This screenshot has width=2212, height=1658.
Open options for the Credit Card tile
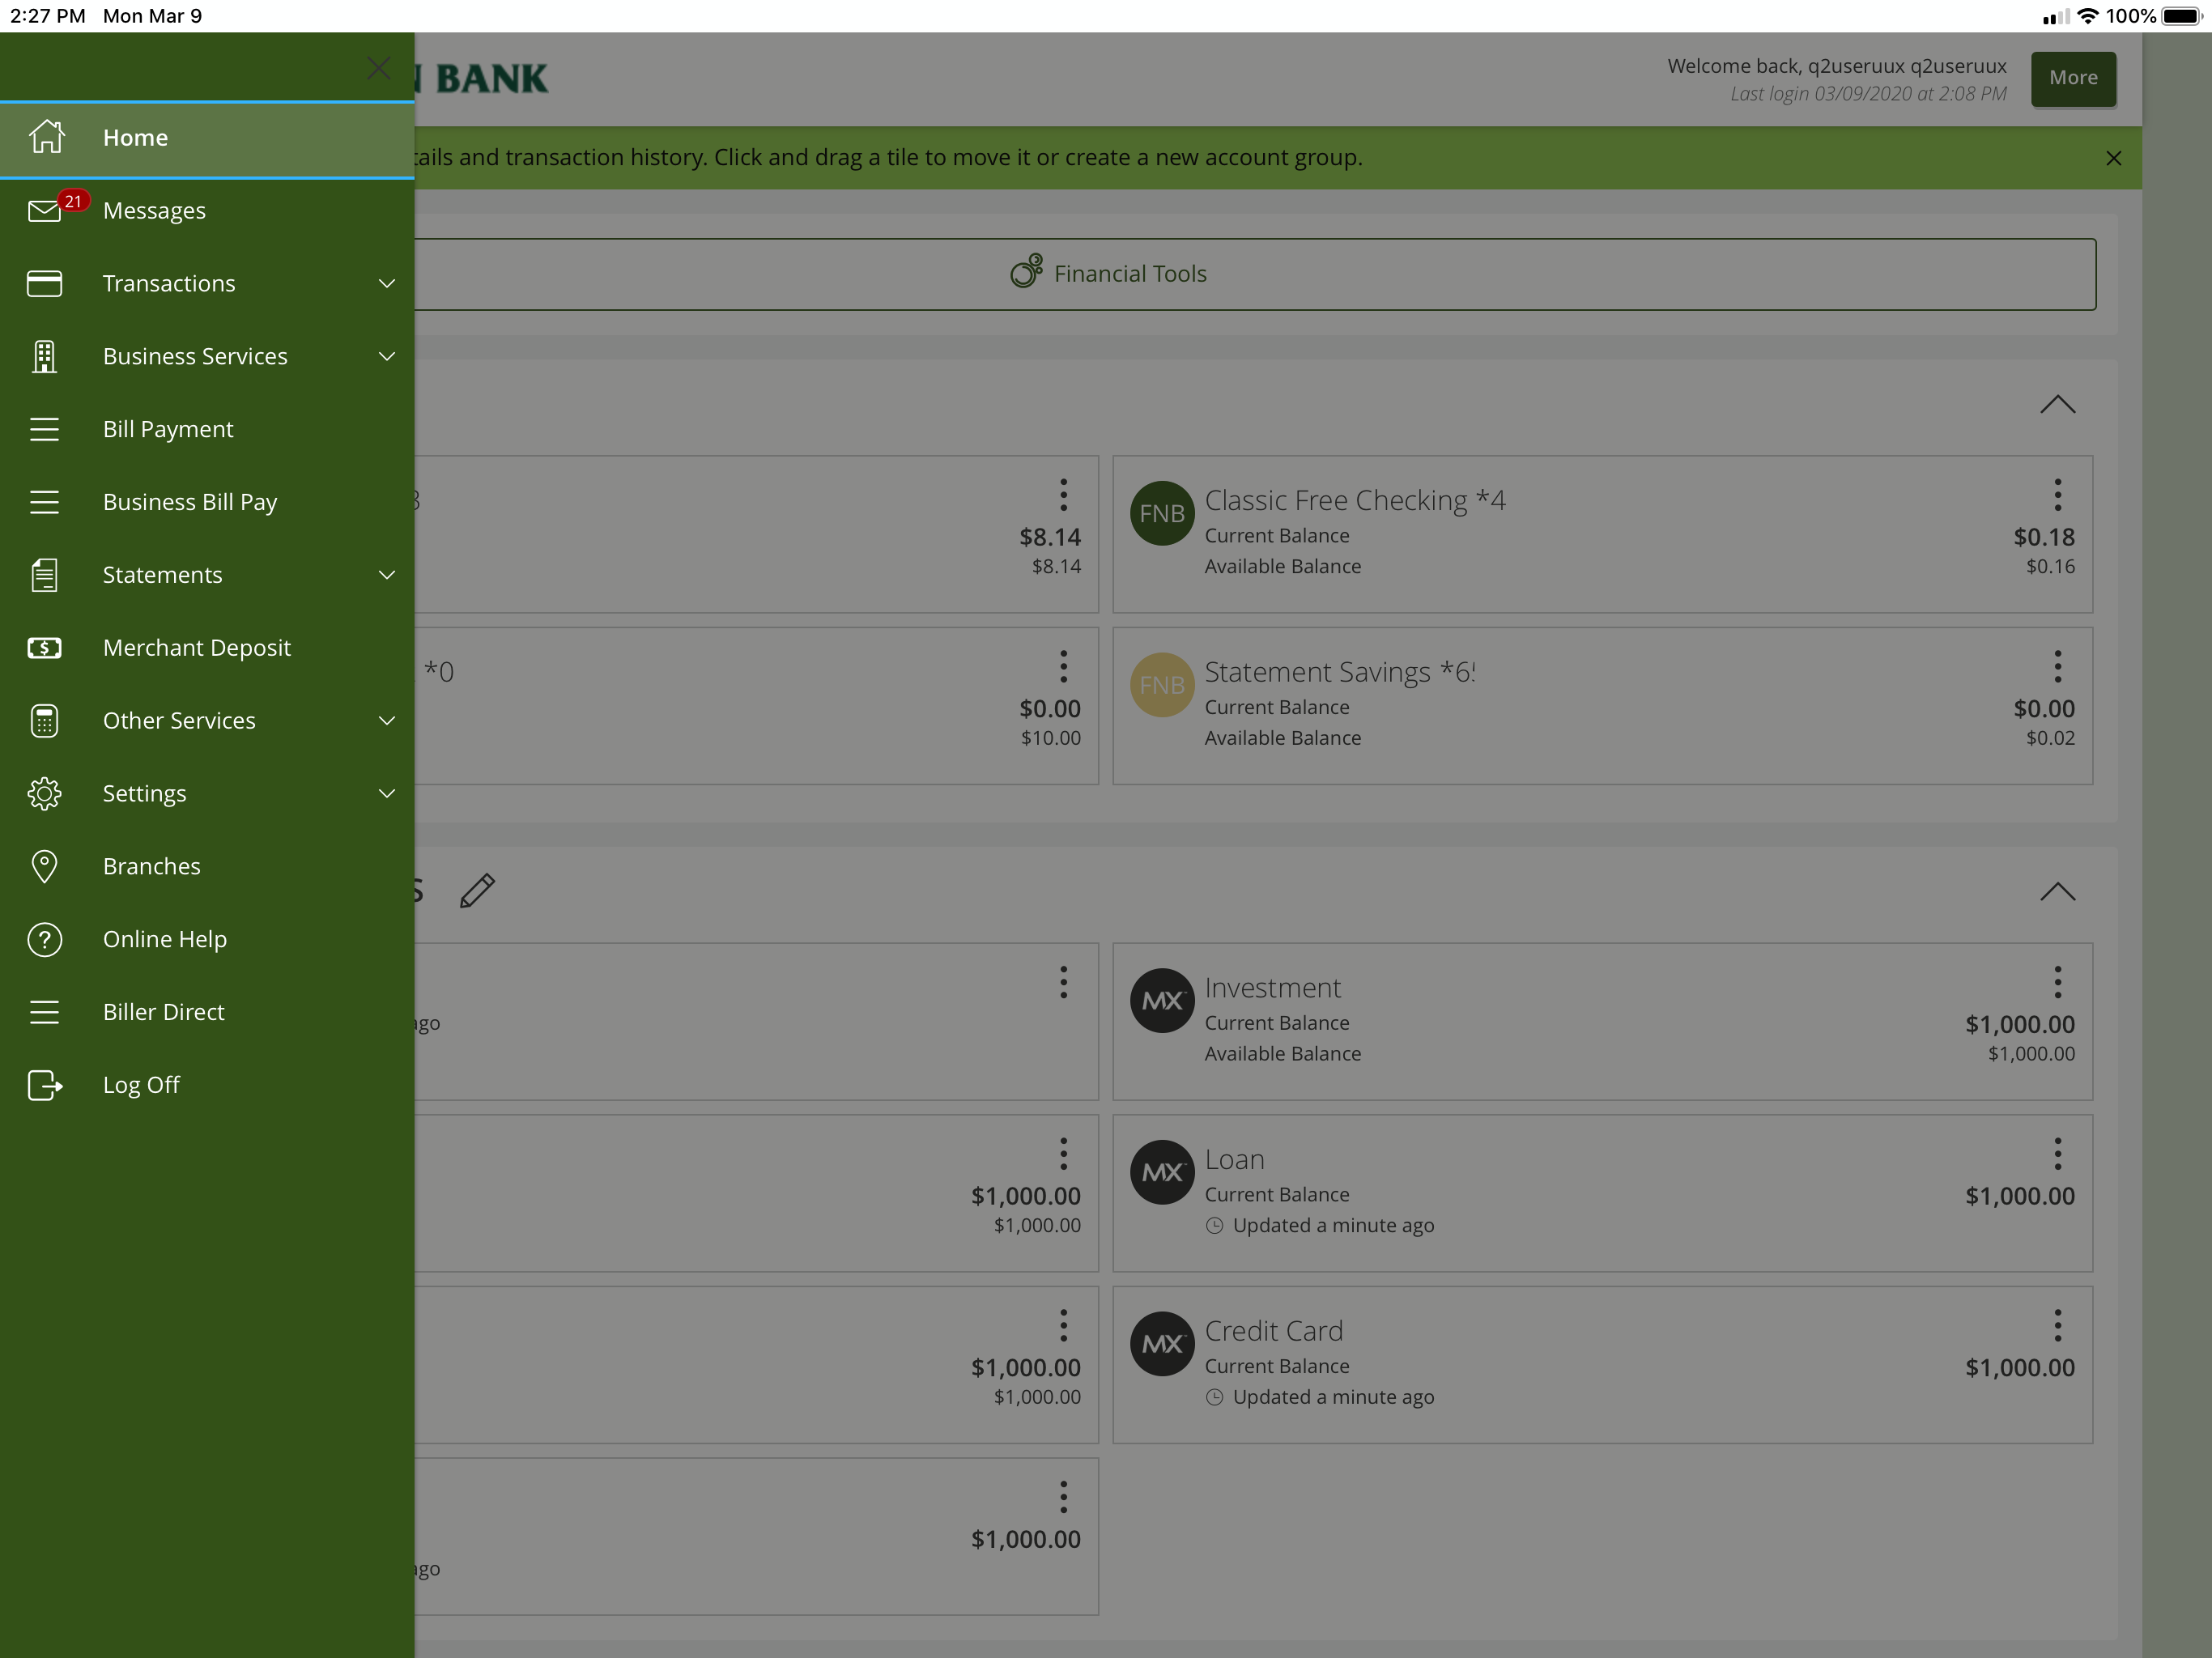pos(2057,1326)
